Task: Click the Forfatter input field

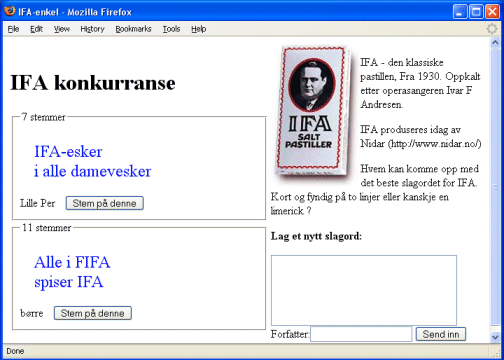Action: pyautogui.click(x=361, y=334)
